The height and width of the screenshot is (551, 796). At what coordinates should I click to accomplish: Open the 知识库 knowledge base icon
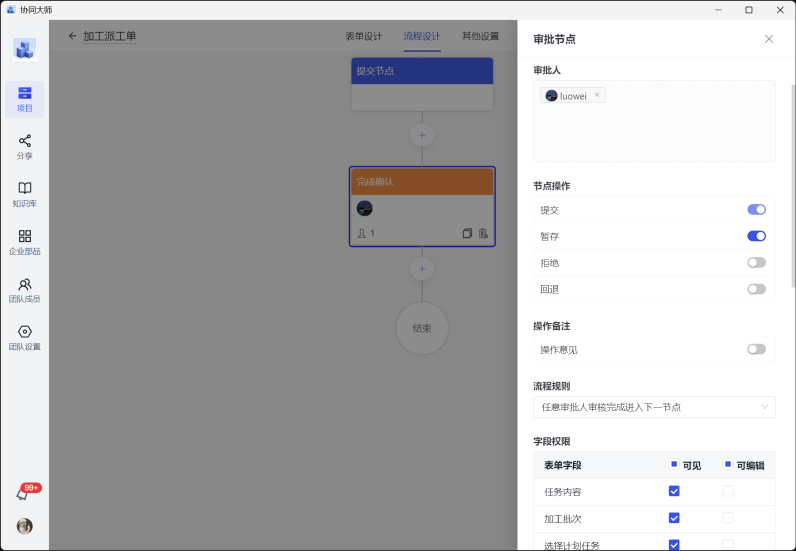pyautogui.click(x=24, y=194)
